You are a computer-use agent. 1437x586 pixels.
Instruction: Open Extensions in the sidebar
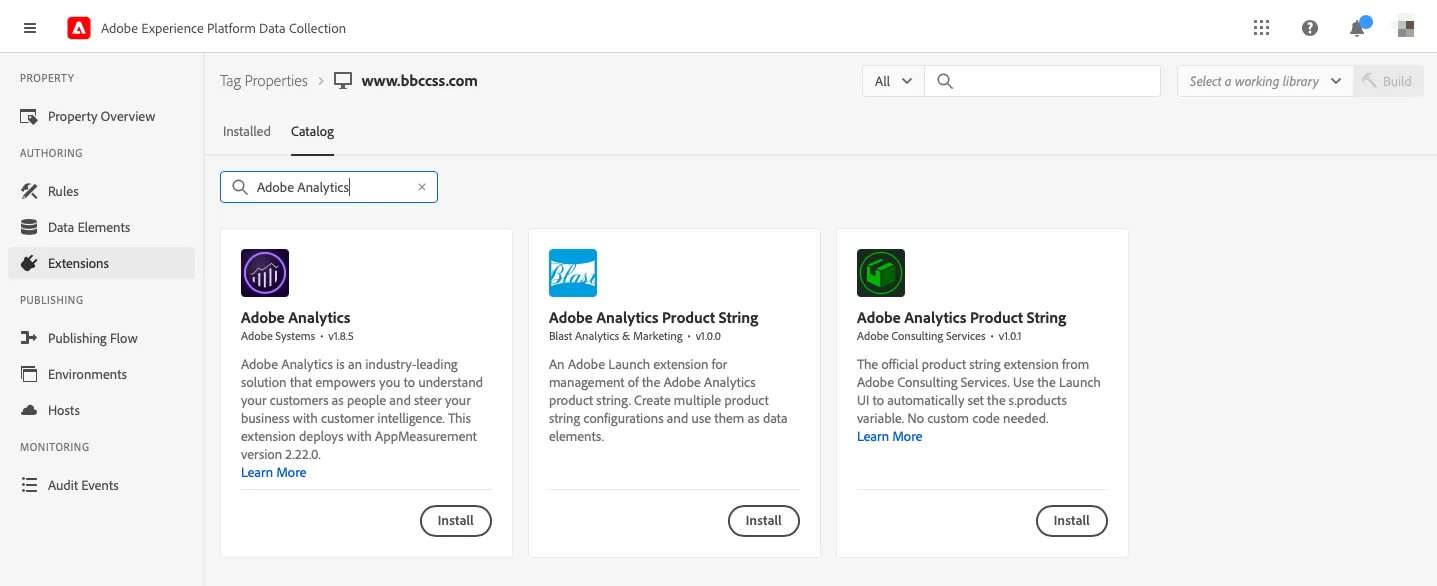(101, 263)
